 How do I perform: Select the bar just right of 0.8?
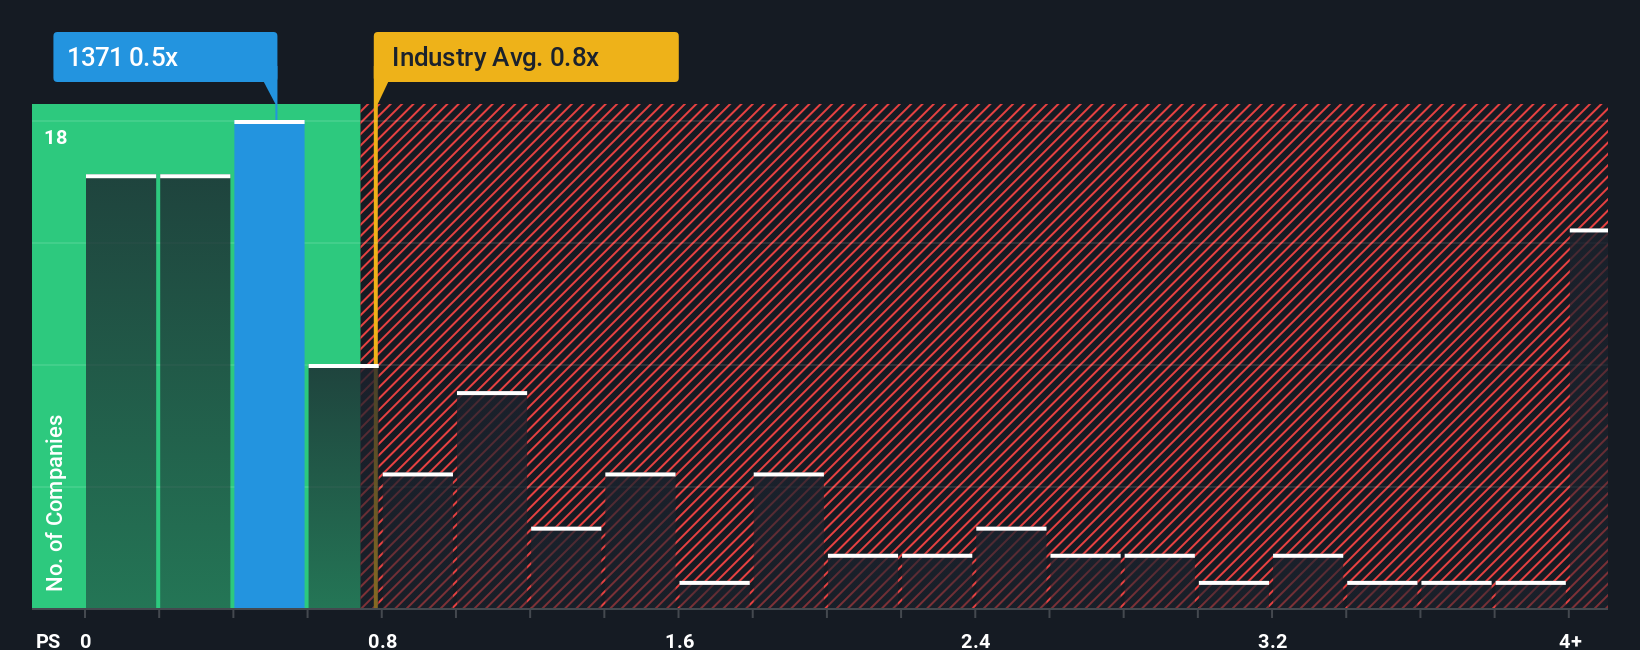417,540
